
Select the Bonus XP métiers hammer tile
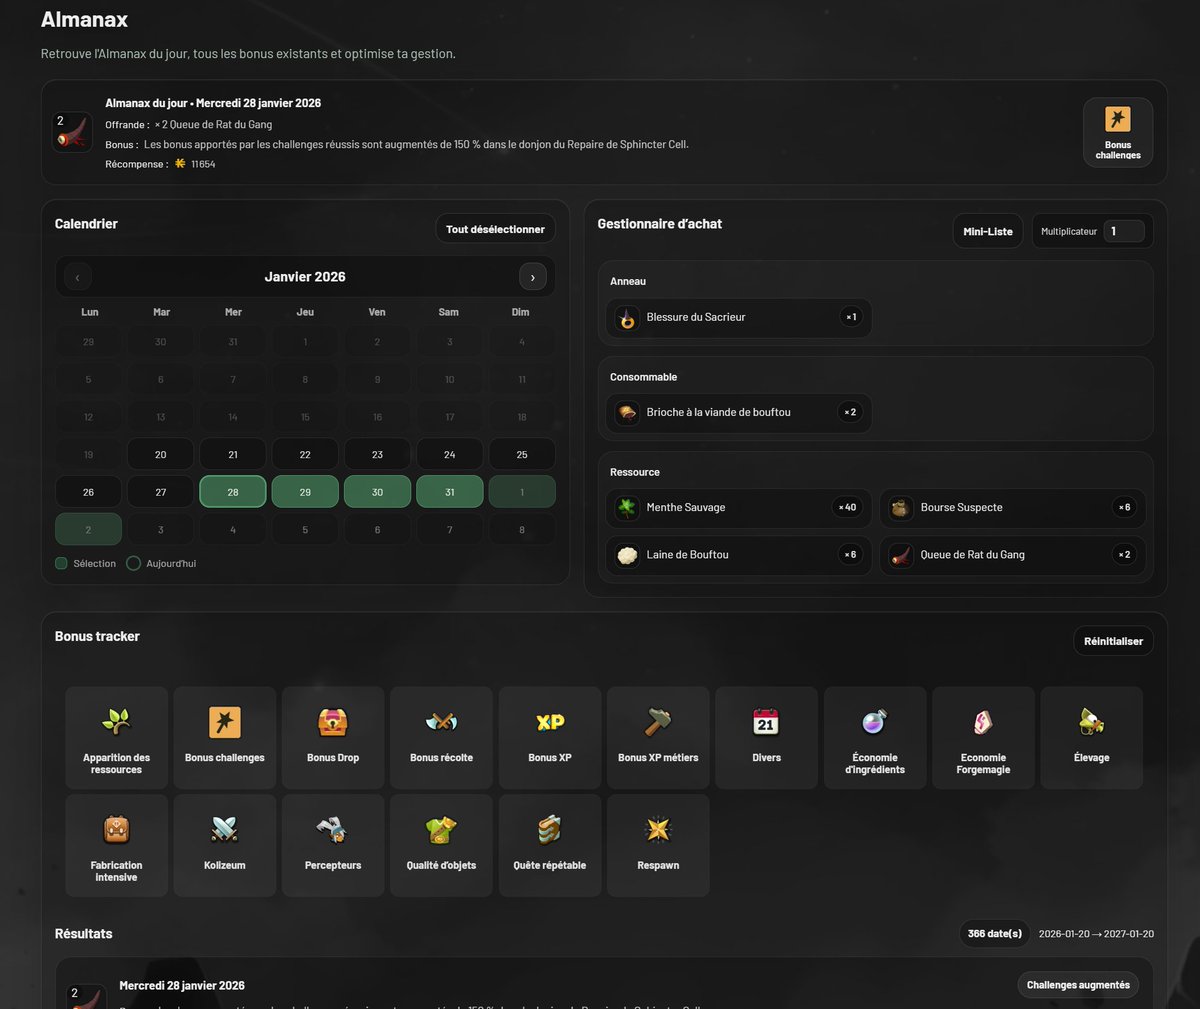pos(658,738)
